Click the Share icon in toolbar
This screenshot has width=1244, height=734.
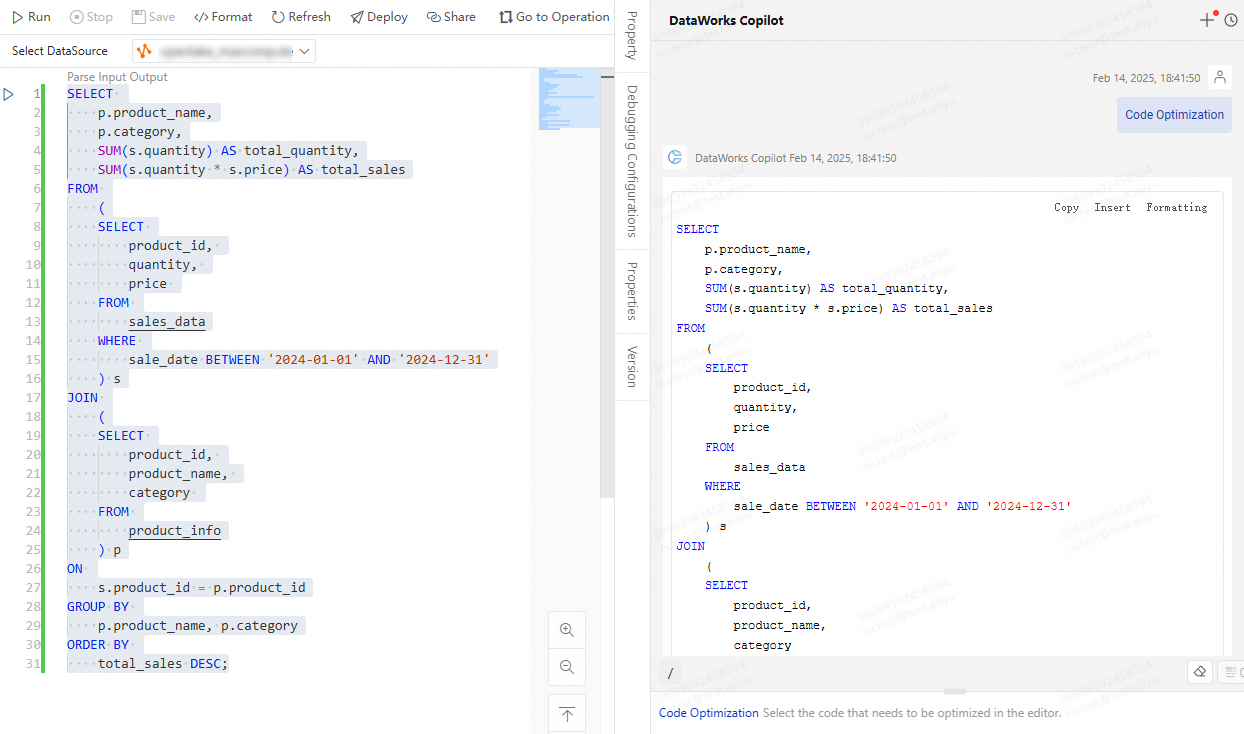point(451,17)
